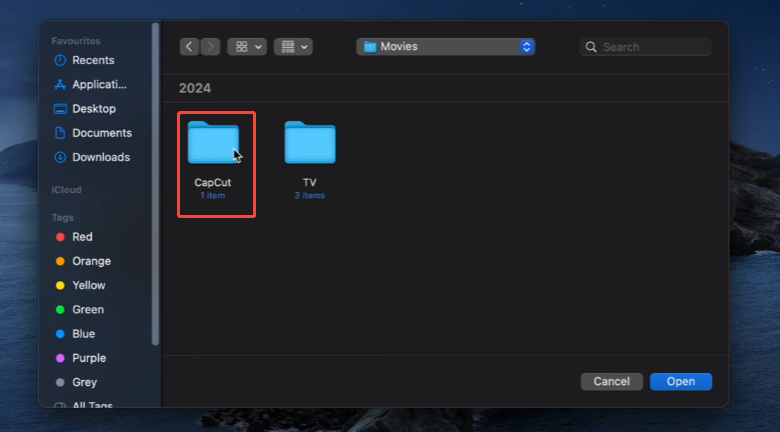Screen dimensions: 780x432
Task: Click the Purple tag label
Action: pyautogui.click(x=89, y=358)
